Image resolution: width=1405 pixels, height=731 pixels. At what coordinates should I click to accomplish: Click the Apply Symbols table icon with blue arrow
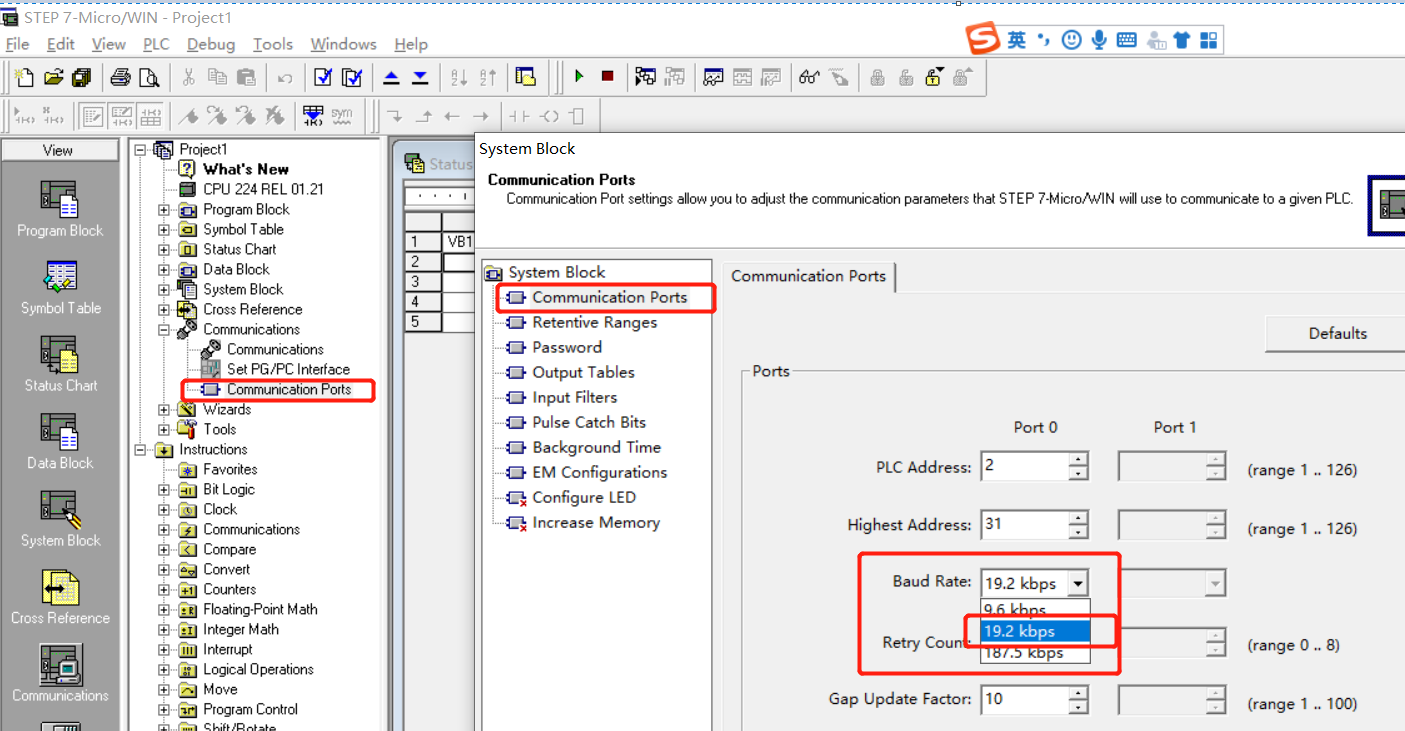[313, 115]
